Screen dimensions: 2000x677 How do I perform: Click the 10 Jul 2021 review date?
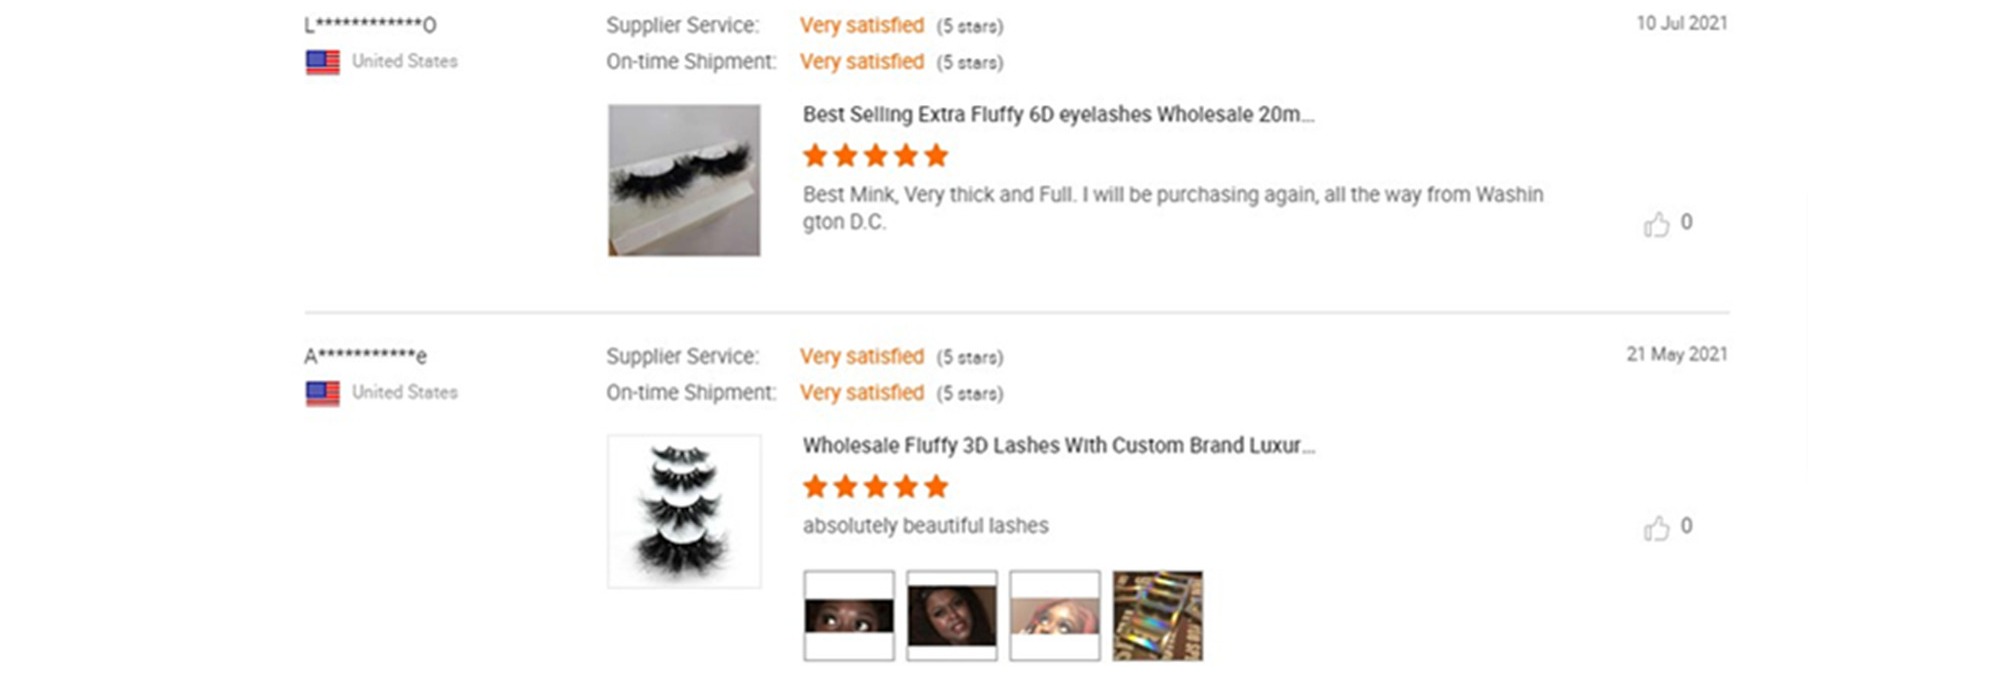pyautogui.click(x=1681, y=23)
